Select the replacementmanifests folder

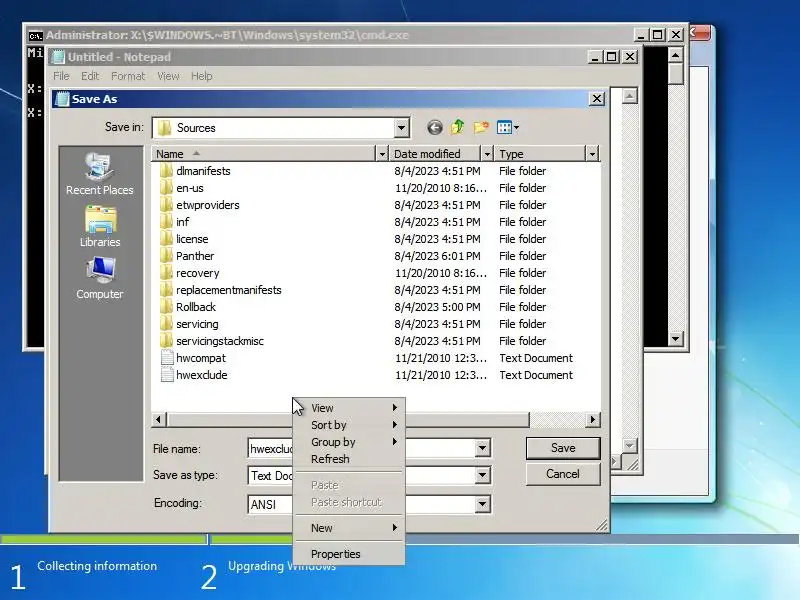220,290
